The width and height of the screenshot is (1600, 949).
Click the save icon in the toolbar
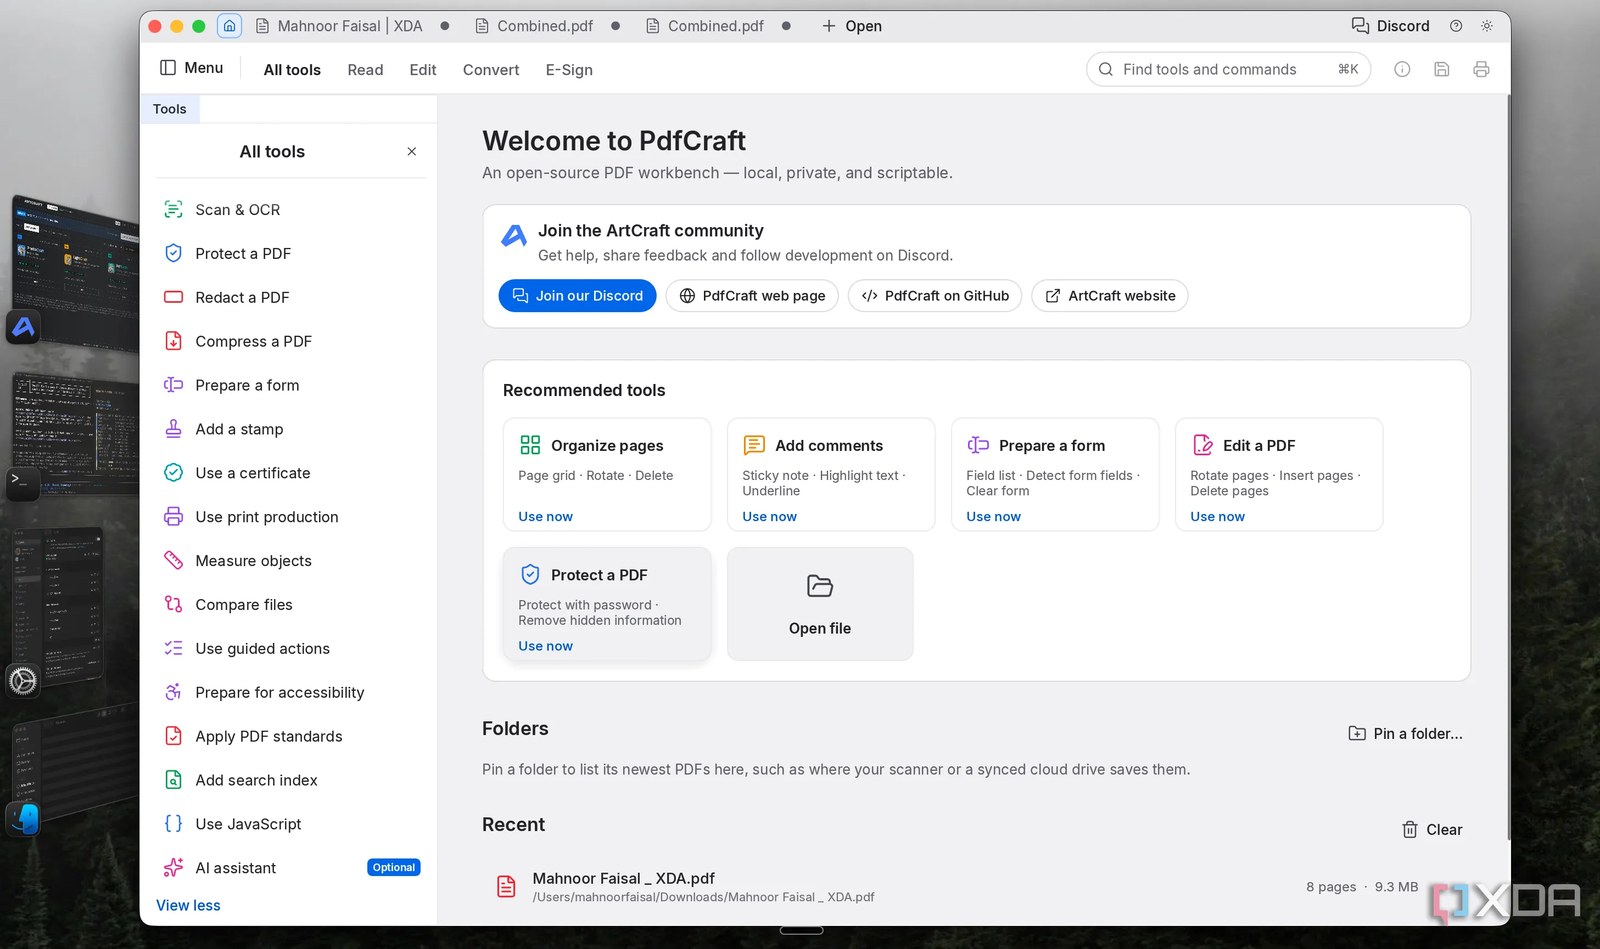coord(1442,69)
